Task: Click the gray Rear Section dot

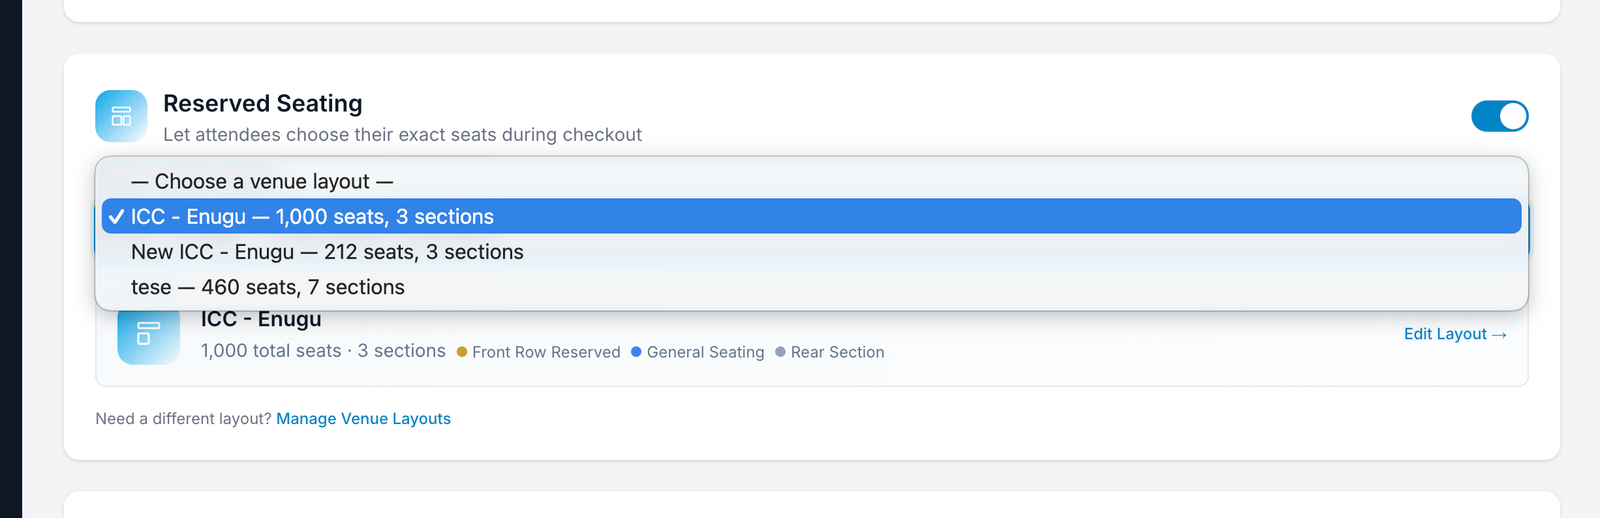Action: pos(780,352)
